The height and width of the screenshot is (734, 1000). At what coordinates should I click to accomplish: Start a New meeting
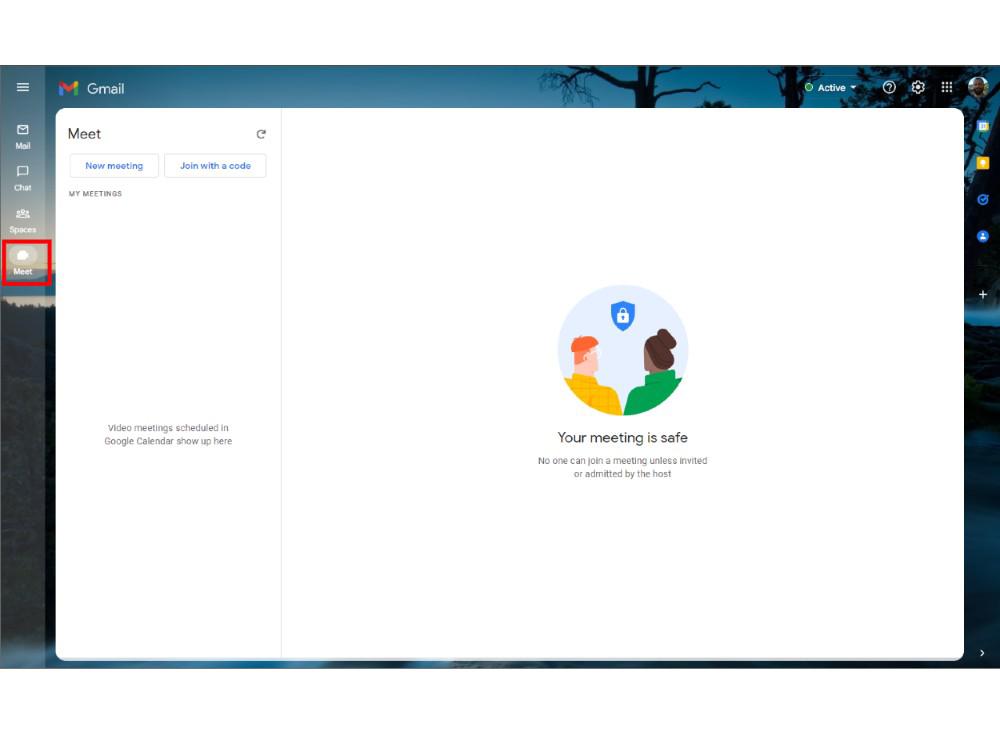[114, 166]
